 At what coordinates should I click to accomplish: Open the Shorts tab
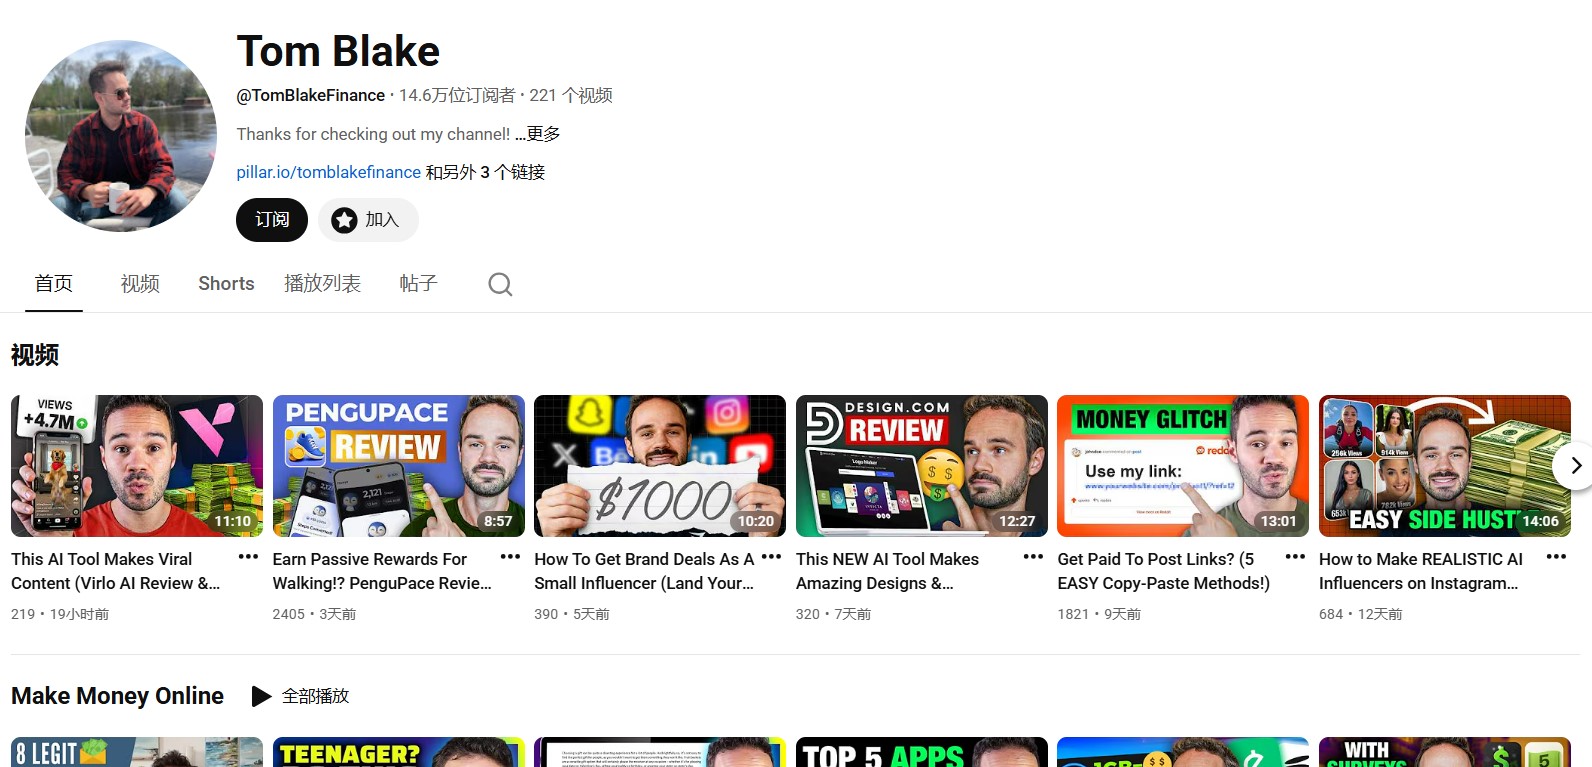(x=226, y=284)
